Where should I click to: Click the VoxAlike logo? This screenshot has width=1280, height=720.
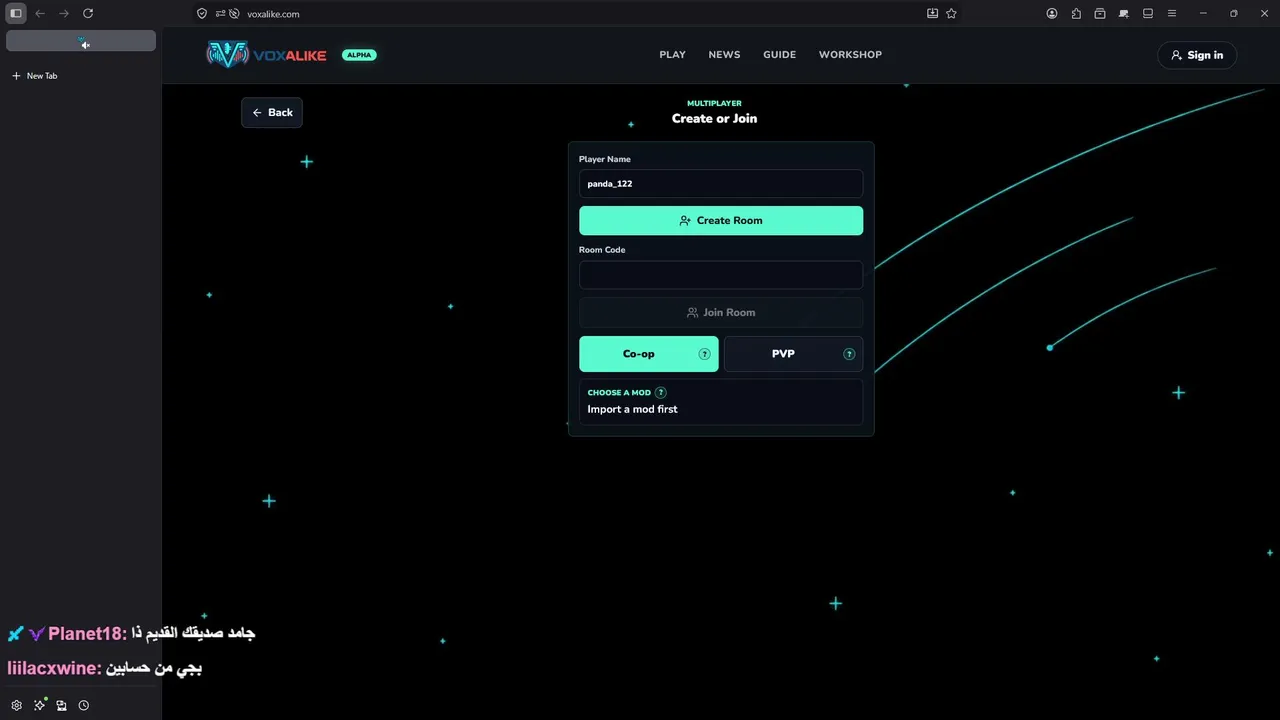(266, 55)
